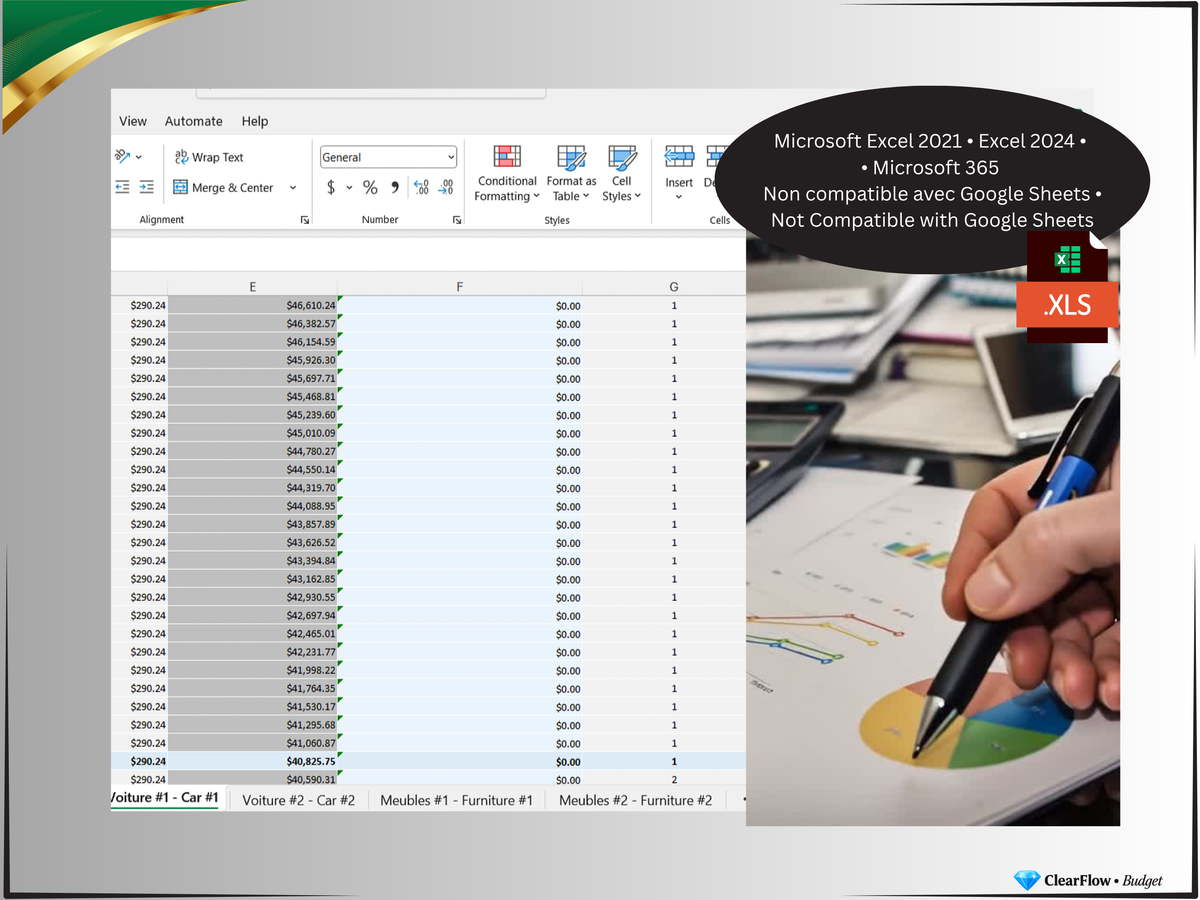
Task: Expand the accounting format dropdown arrow
Action: click(349, 187)
